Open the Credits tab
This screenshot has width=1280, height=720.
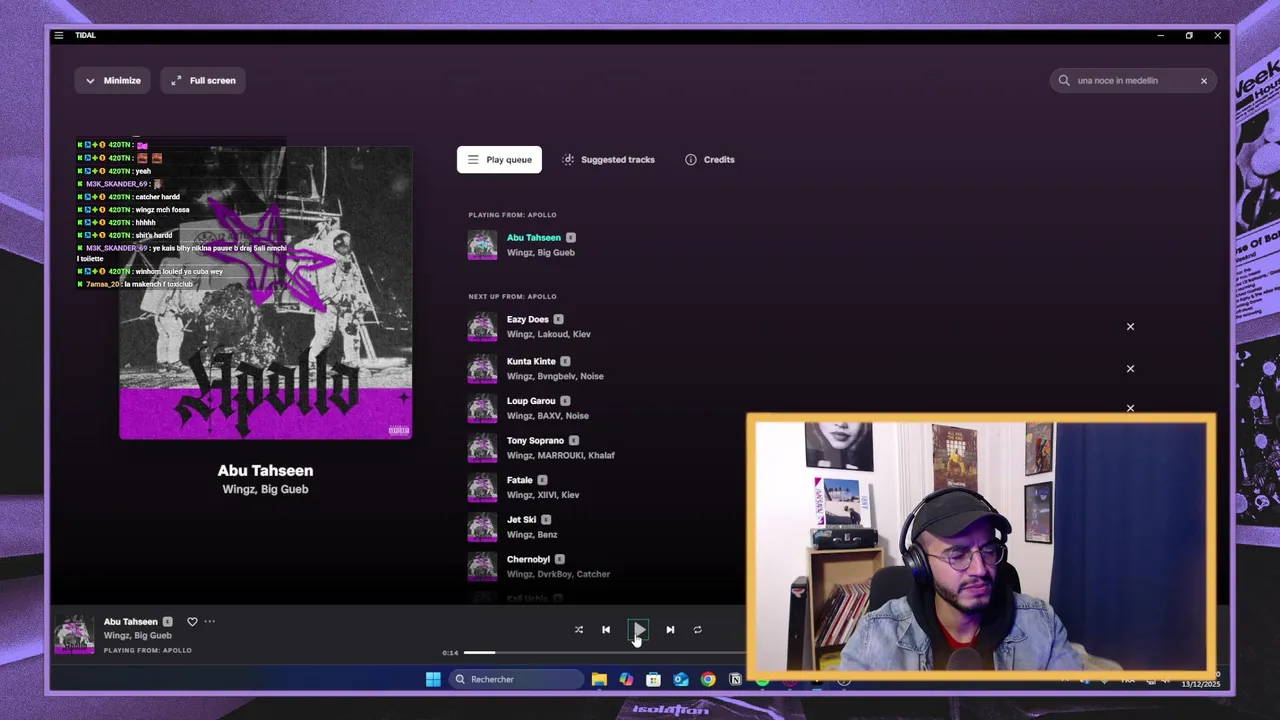pyautogui.click(x=710, y=160)
